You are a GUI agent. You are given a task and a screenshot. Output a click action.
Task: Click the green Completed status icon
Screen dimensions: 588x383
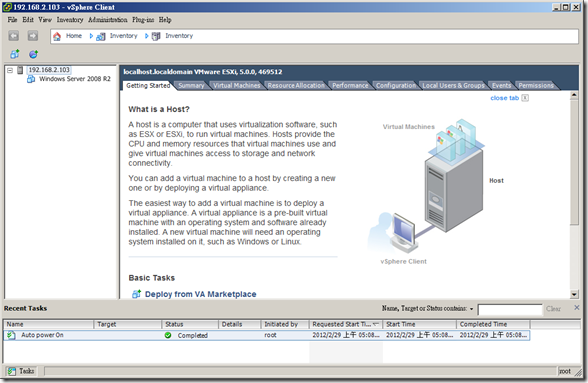click(168, 335)
